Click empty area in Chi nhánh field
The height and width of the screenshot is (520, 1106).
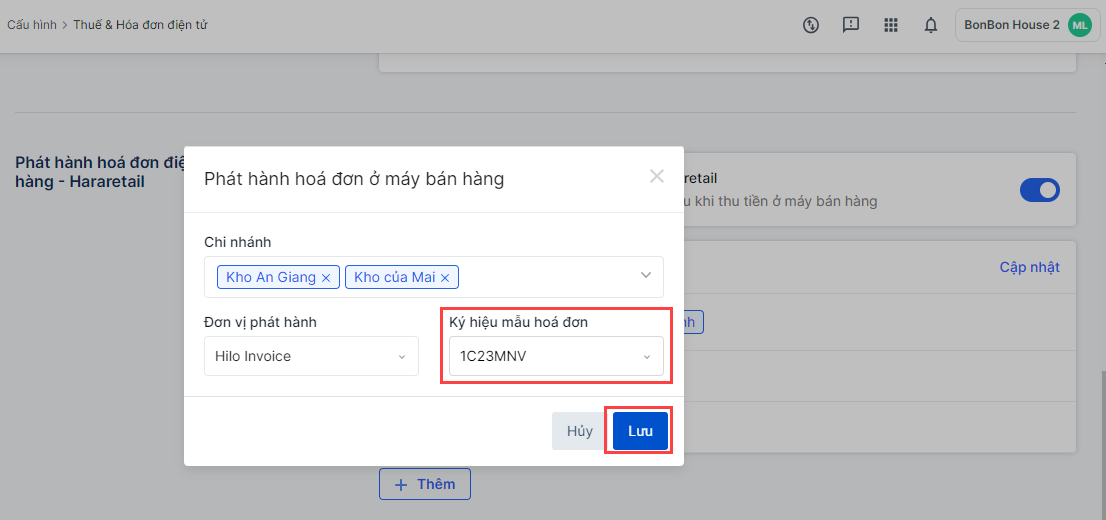(x=545, y=277)
